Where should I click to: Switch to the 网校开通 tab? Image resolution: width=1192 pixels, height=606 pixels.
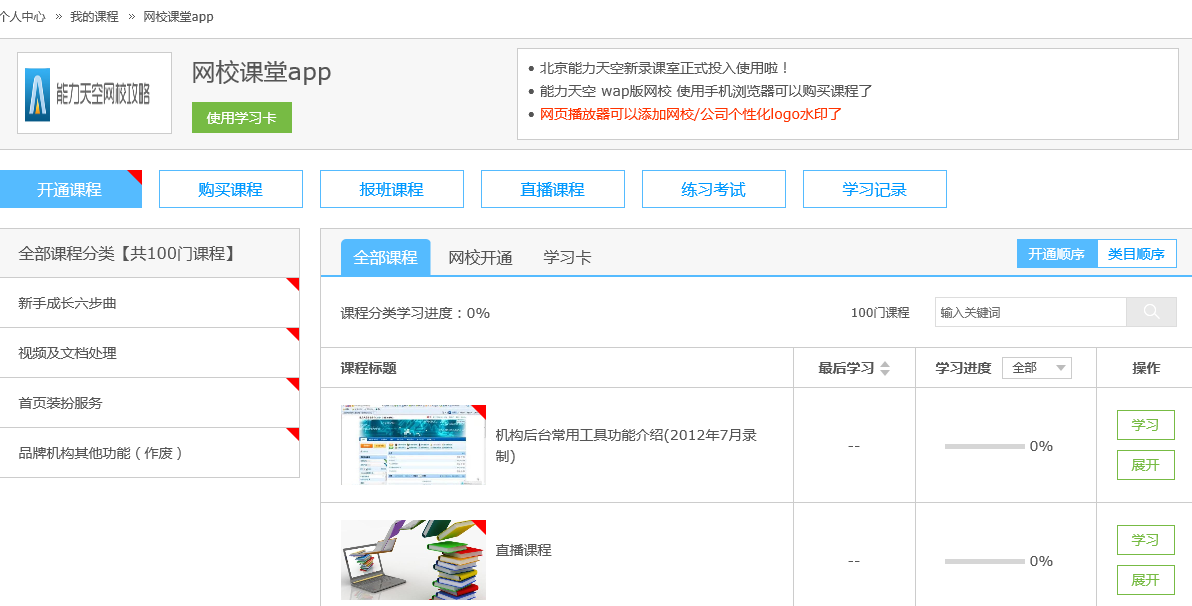[480, 258]
